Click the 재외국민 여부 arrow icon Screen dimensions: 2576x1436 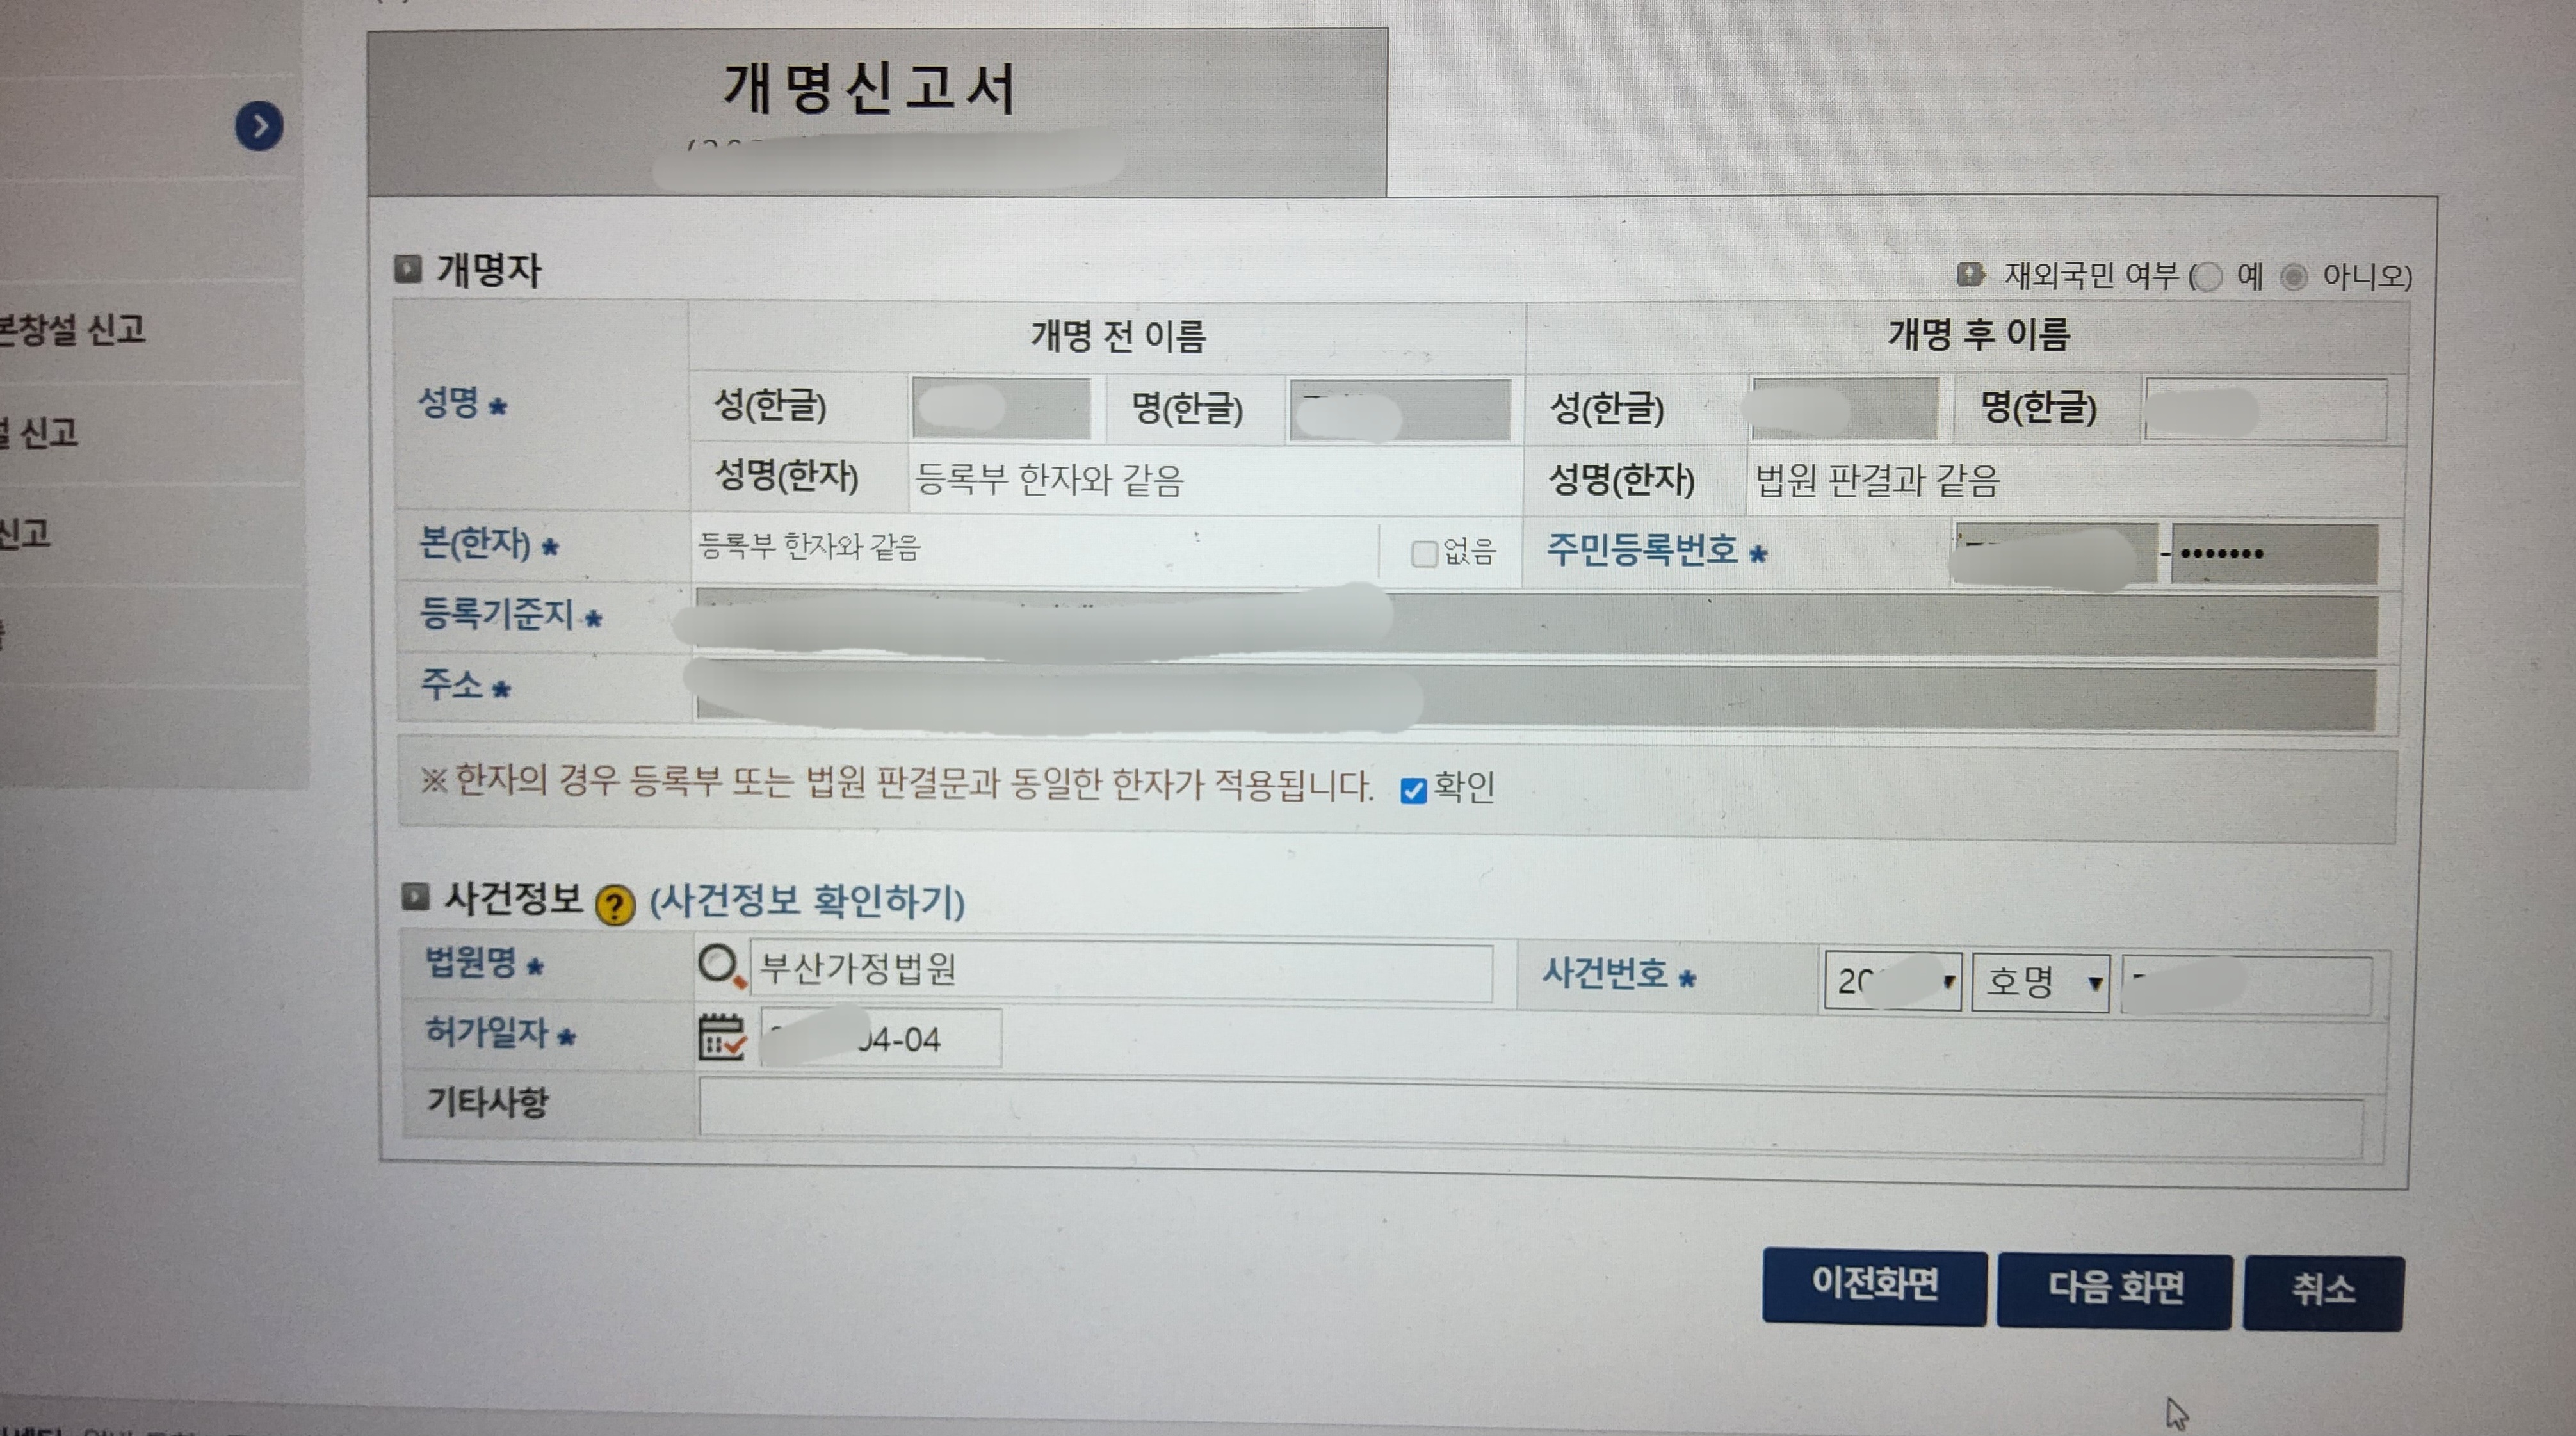click(1970, 274)
